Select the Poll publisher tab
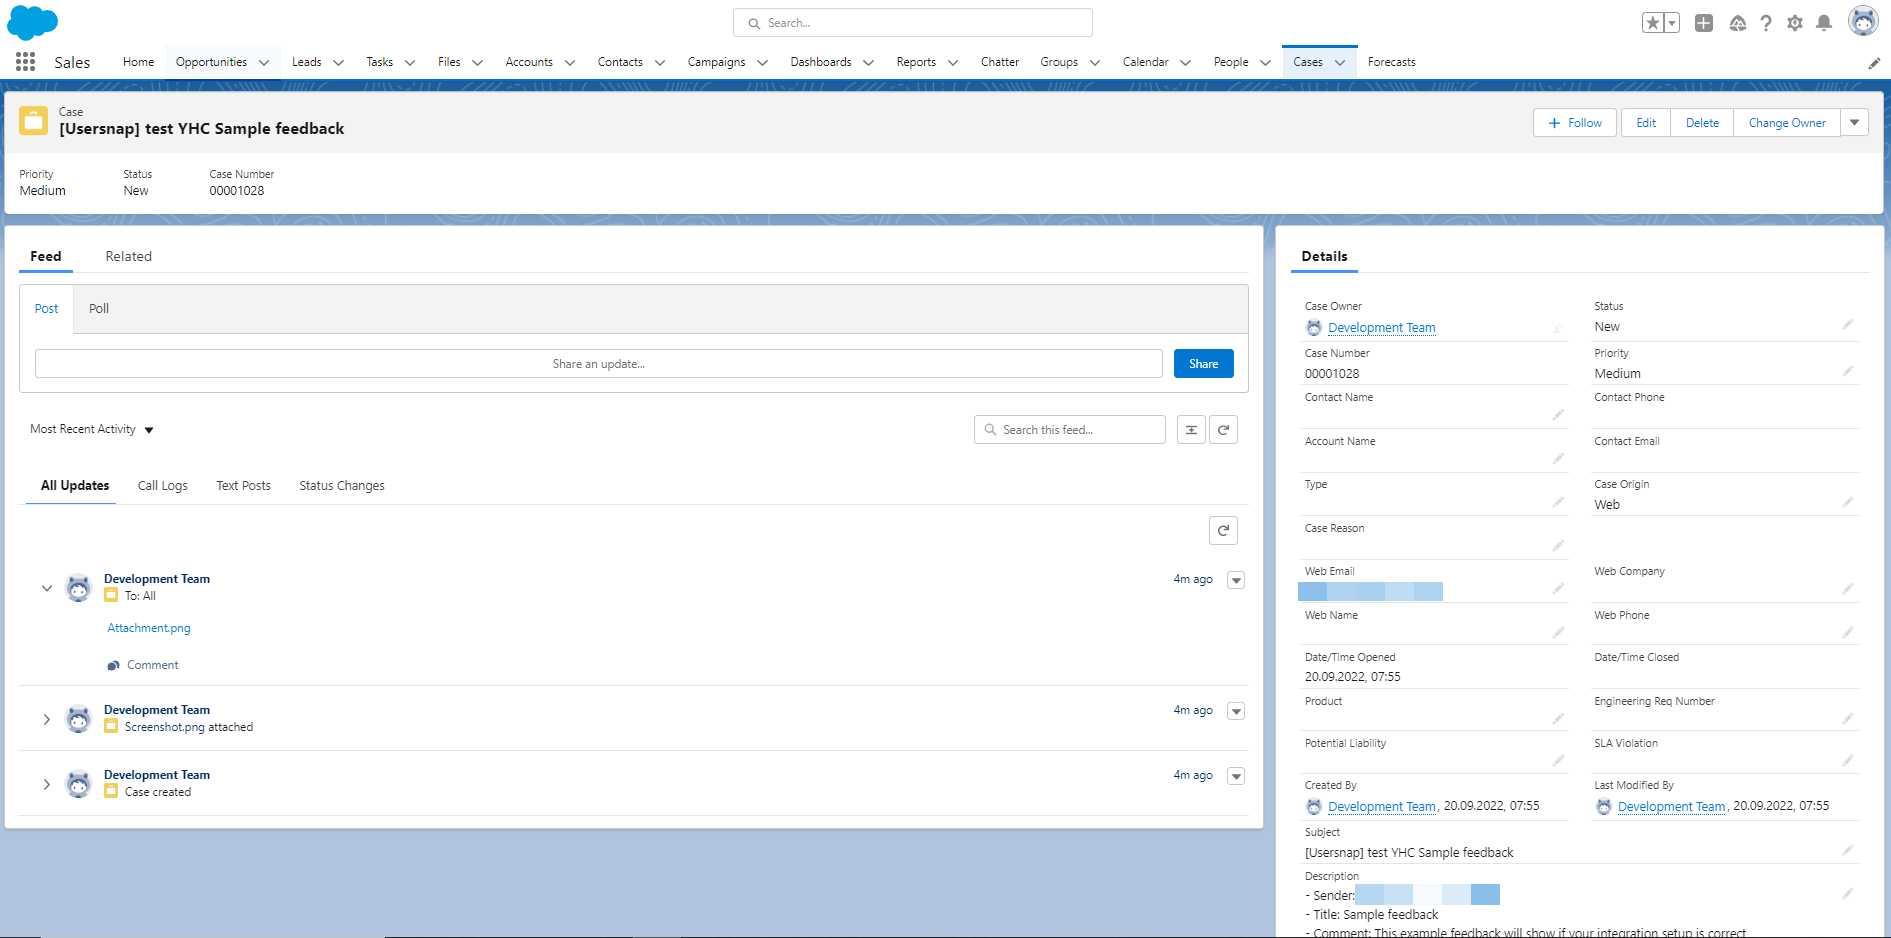The width and height of the screenshot is (1891, 938). point(99,309)
